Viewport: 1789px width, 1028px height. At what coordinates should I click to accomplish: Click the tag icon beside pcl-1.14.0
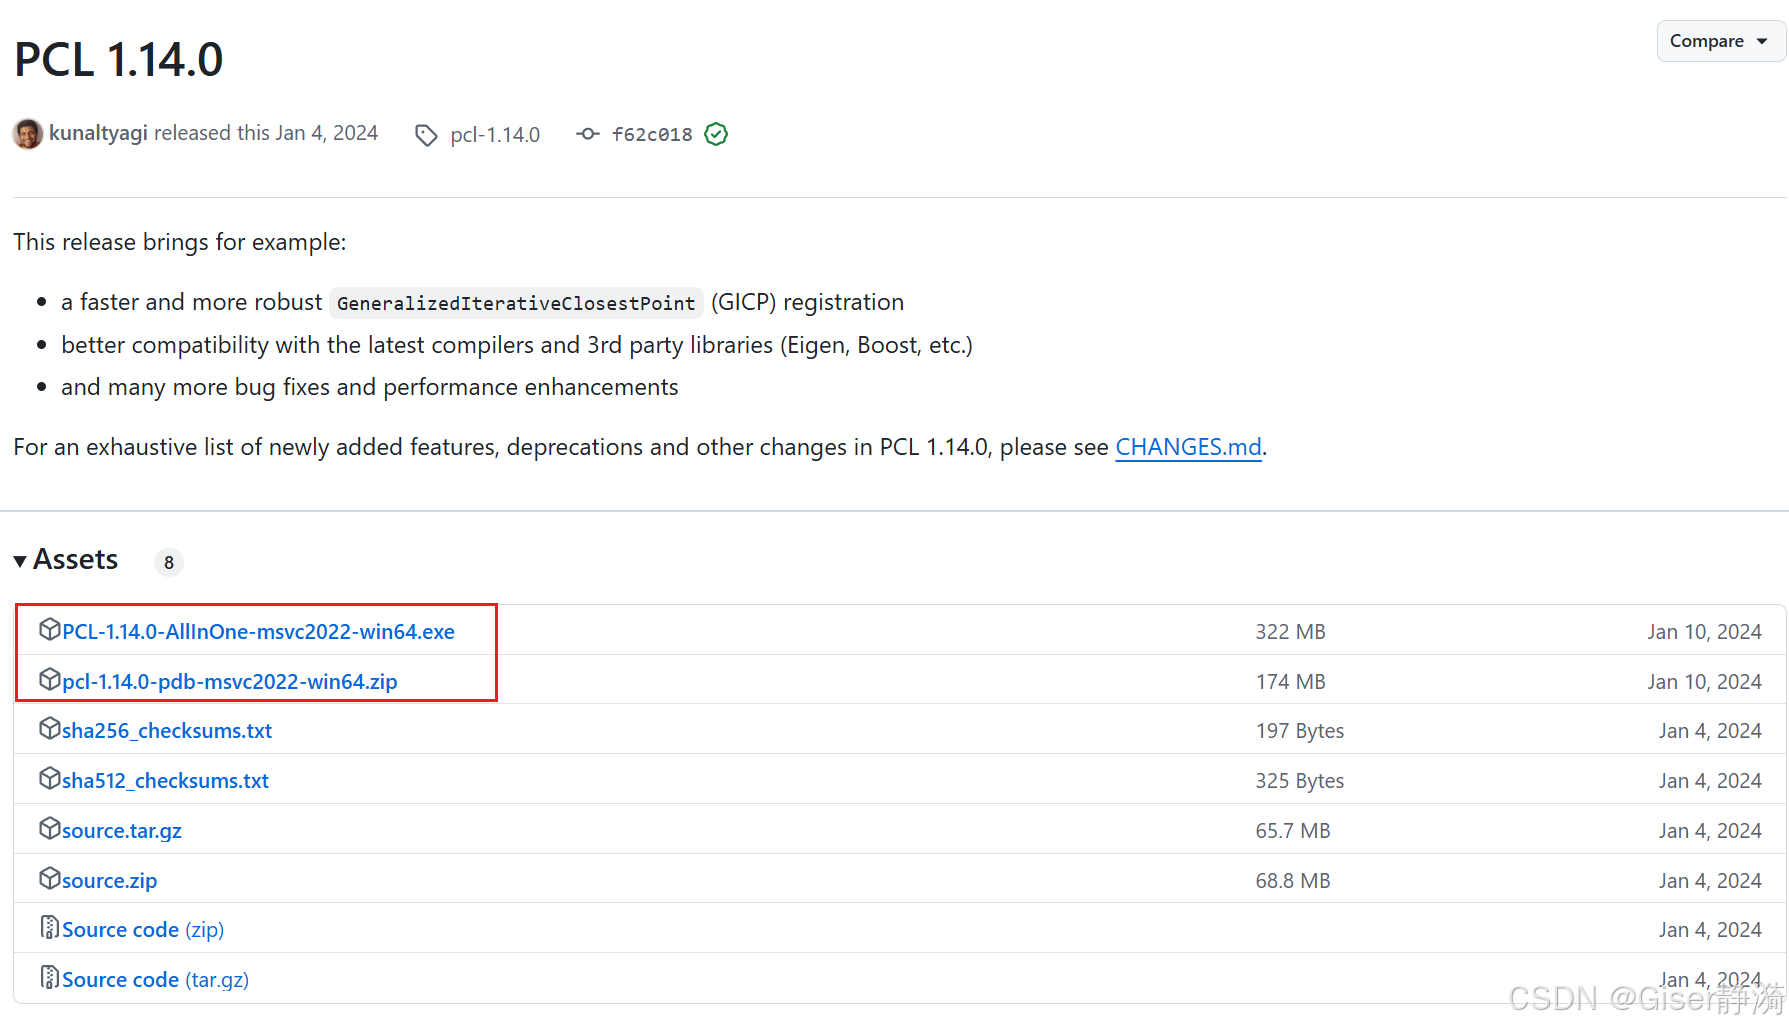(x=426, y=134)
